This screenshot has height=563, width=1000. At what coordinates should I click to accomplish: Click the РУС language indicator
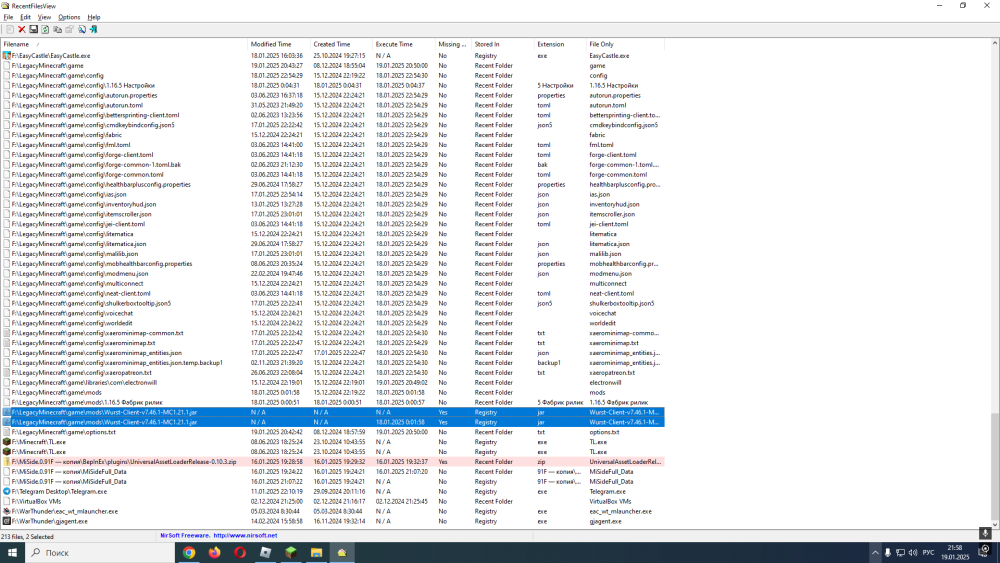[x=929, y=553]
